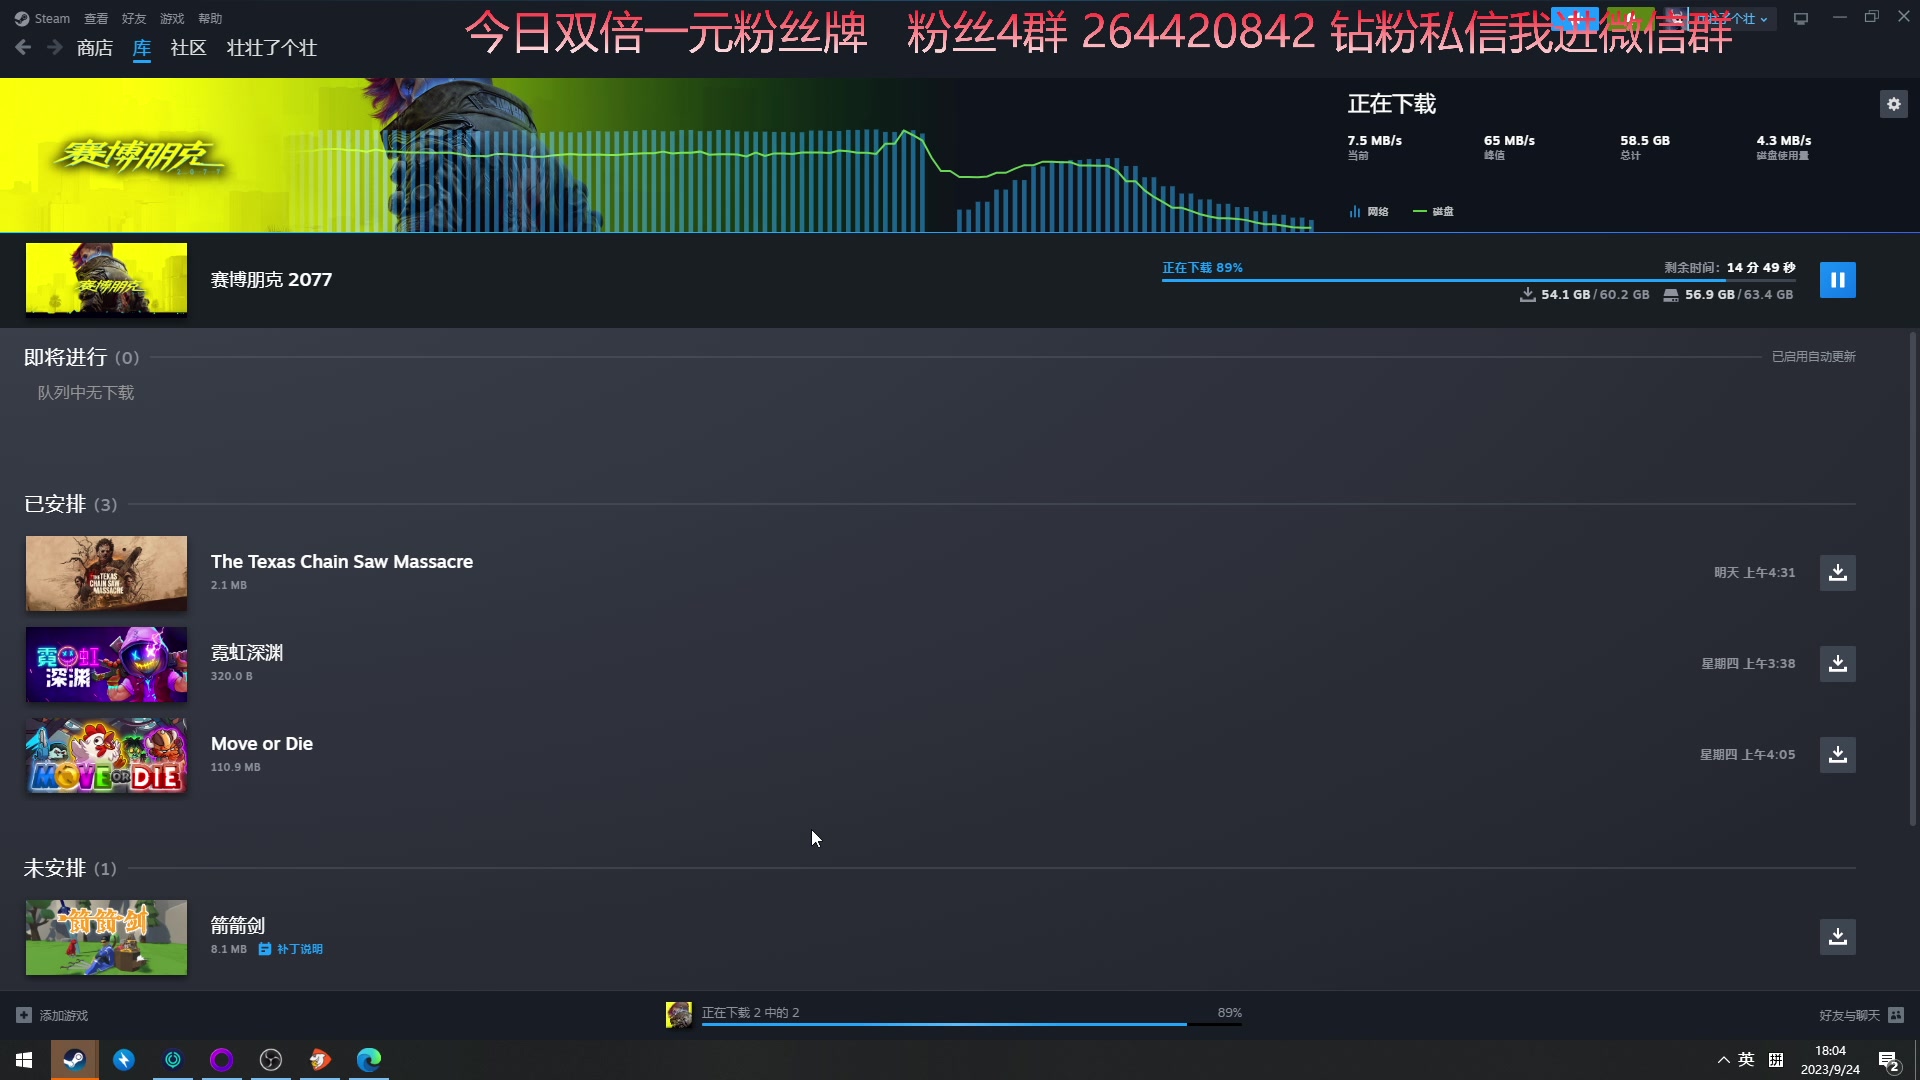Click the 7.5 MB/s current speed value
The image size is (1920, 1080).
[x=1374, y=141]
